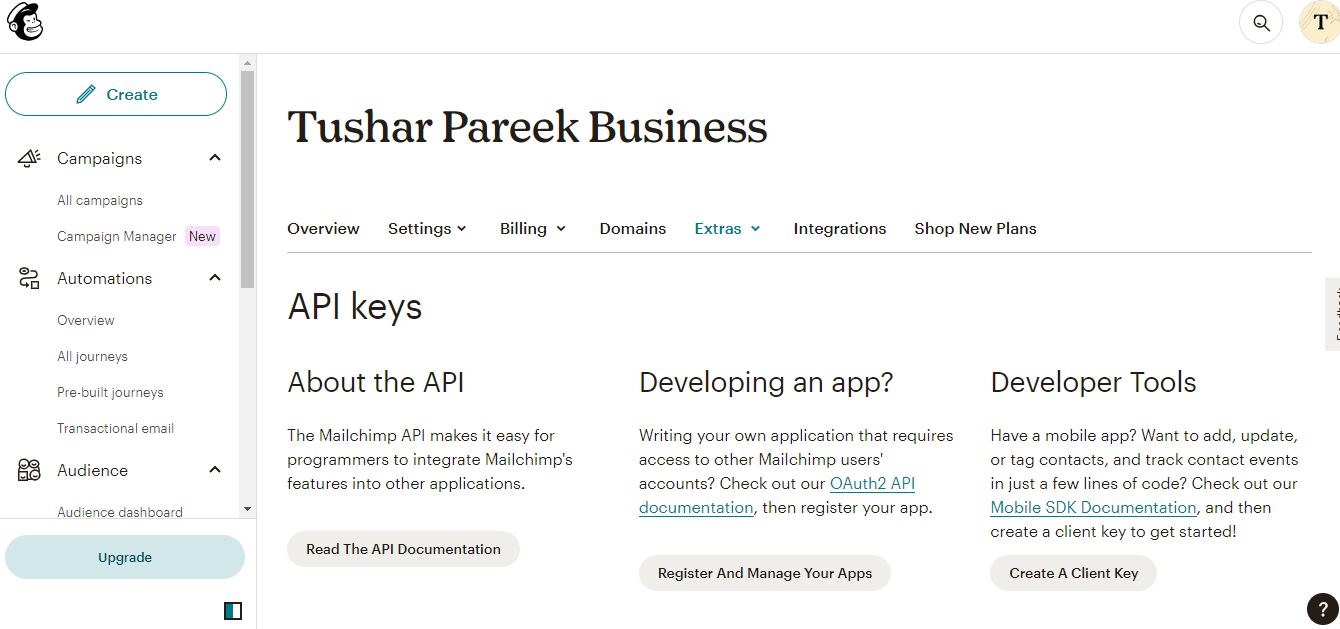Follow the Mobile SDK Documentation link

coord(1093,508)
